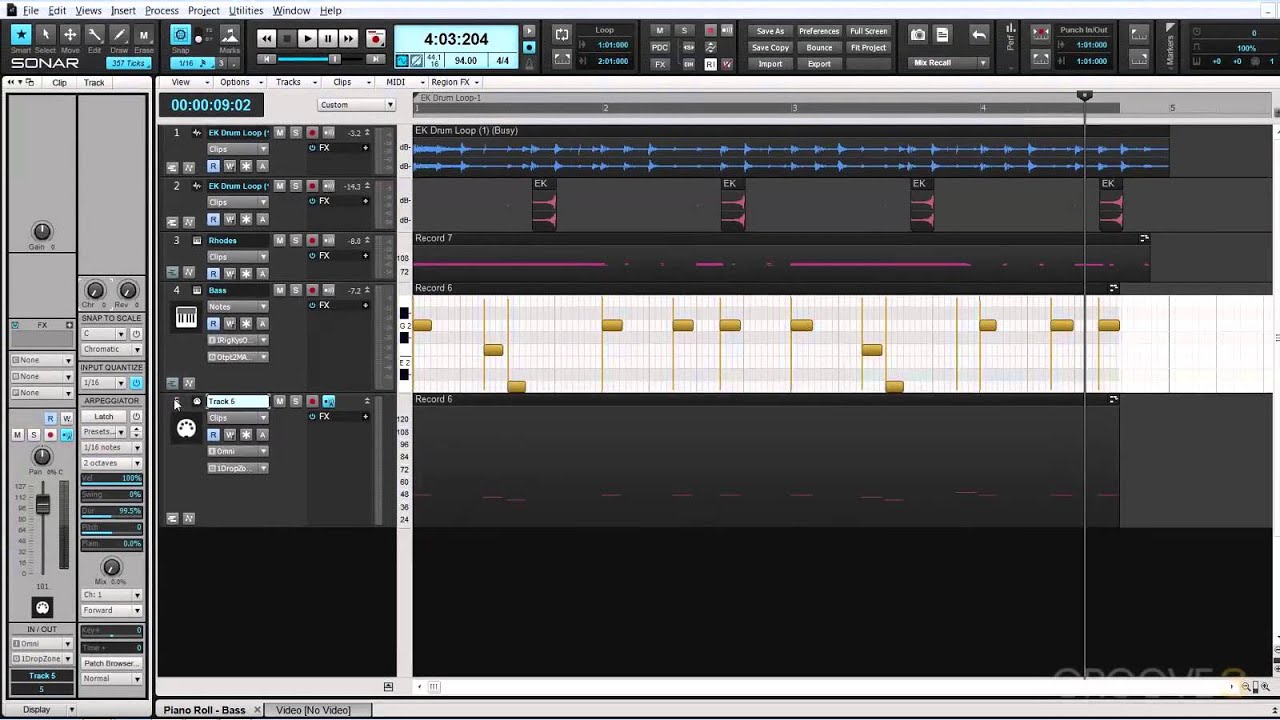Click the MIDI connector icon on Track 5
Image resolution: width=1280 pixels, height=720 pixels.
point(186,429)
